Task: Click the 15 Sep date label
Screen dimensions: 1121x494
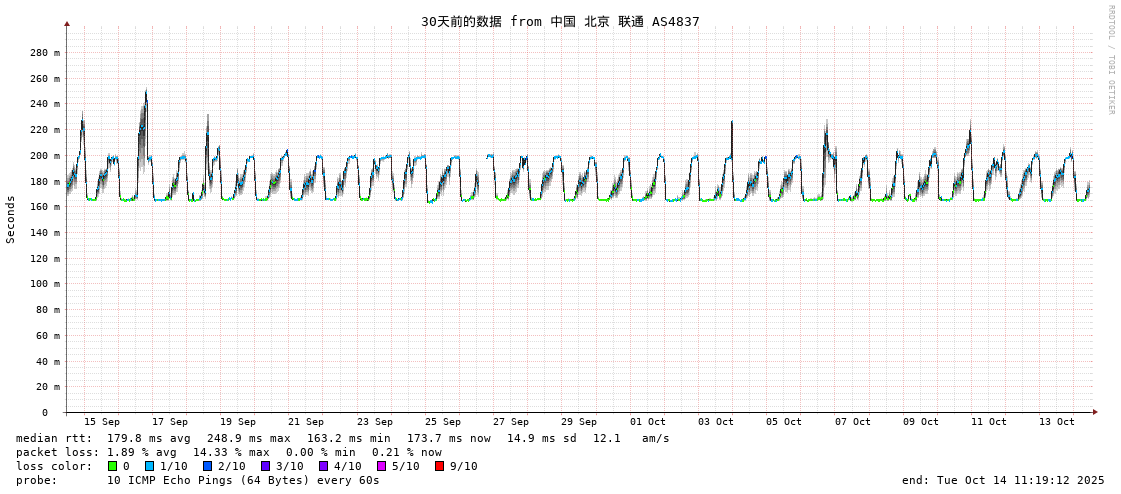Action: coord(102,422)
